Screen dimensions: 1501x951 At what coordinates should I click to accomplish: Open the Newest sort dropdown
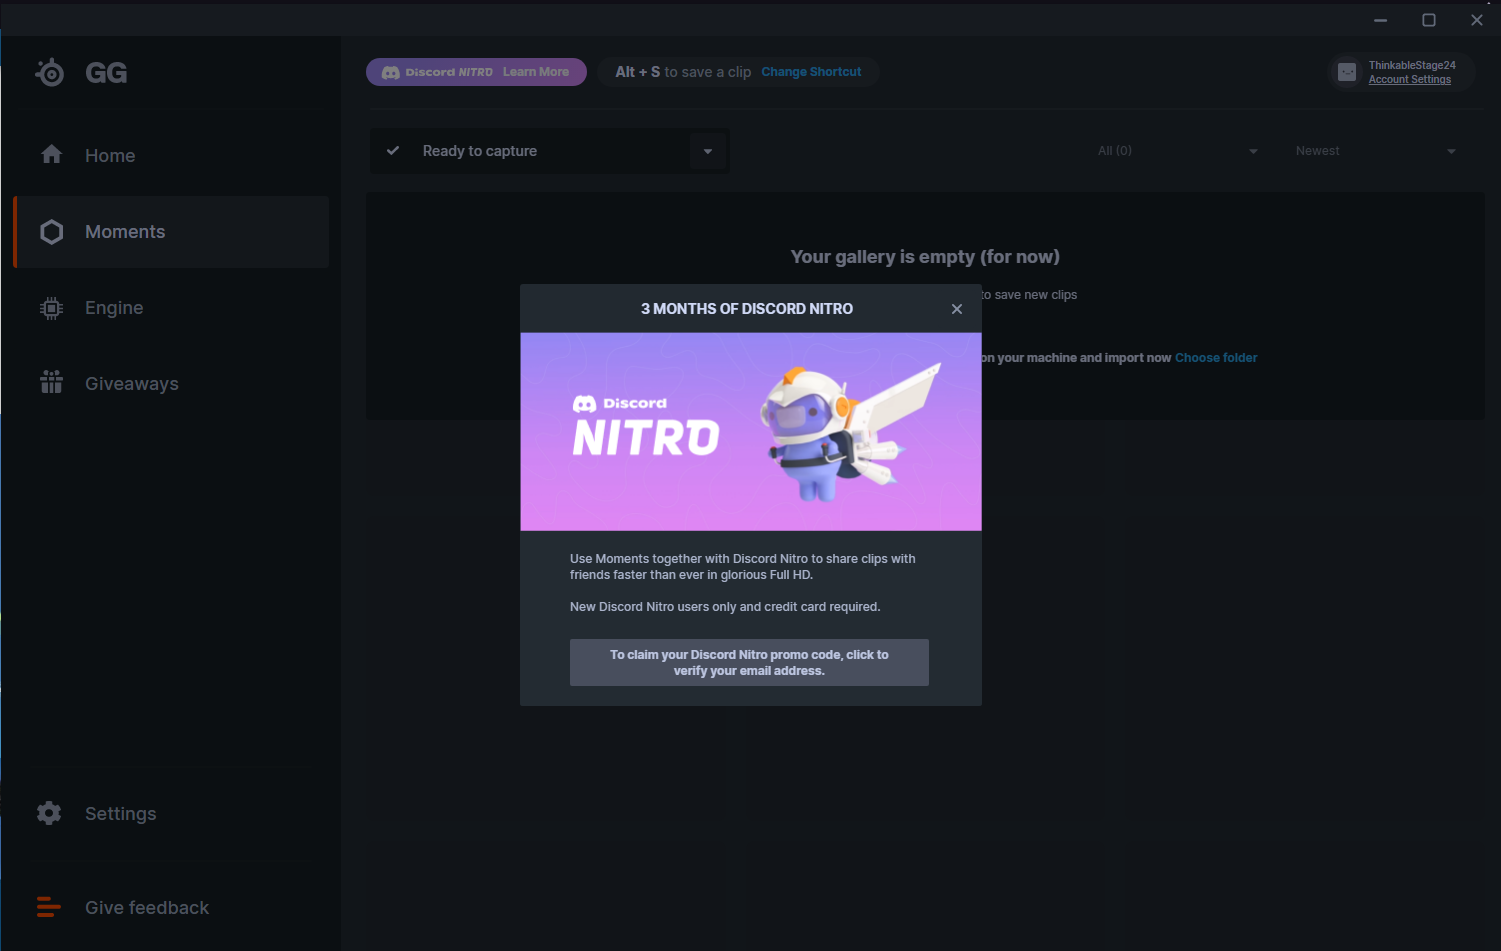point(1376,151)
